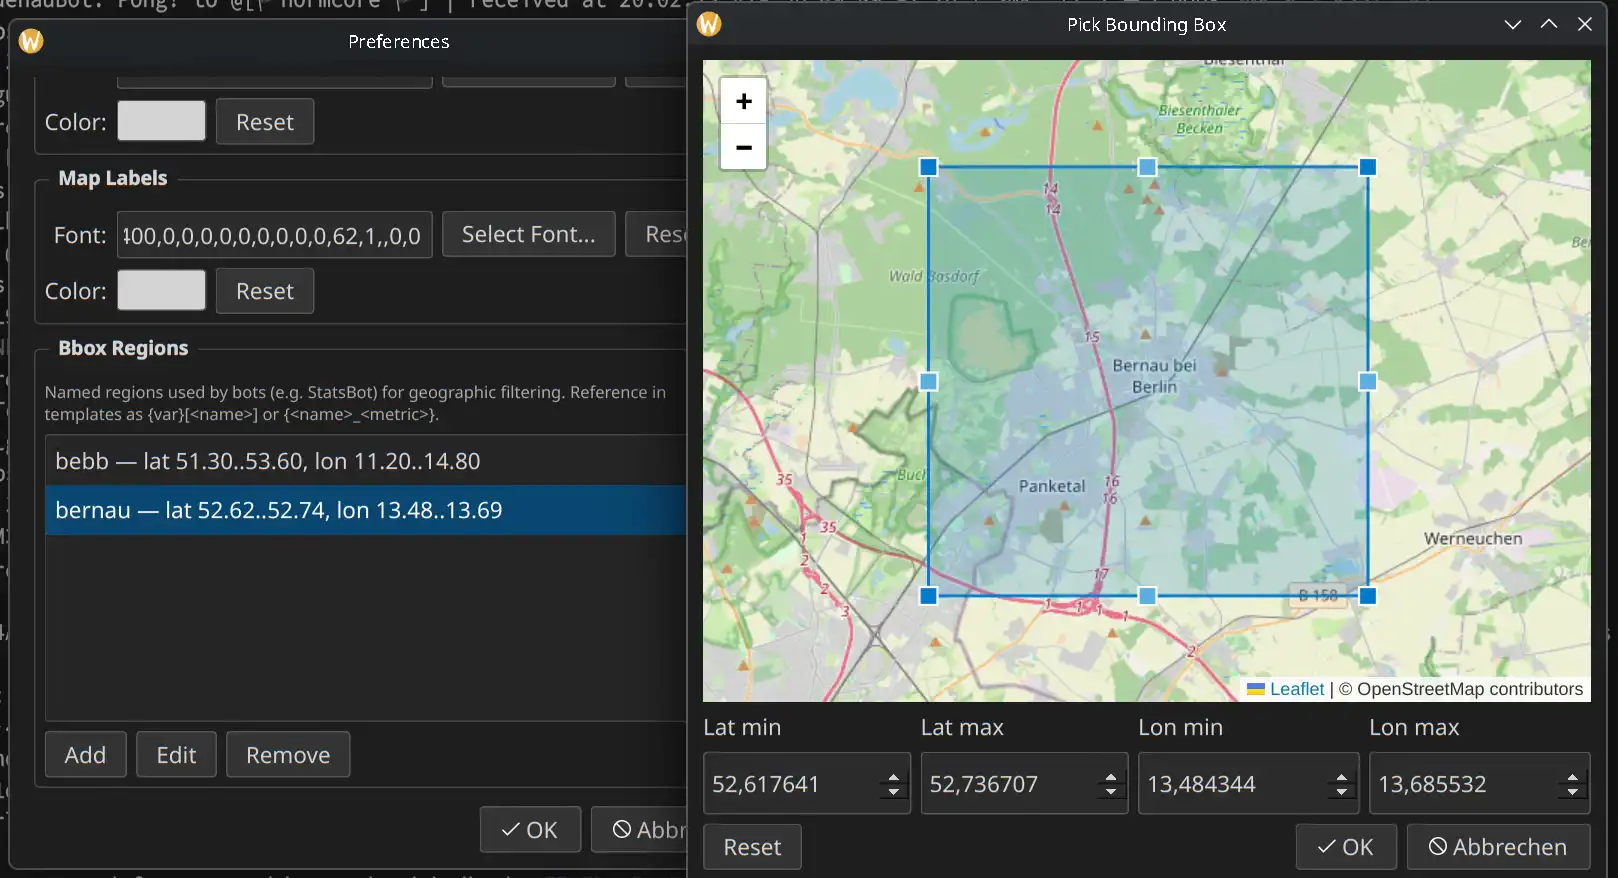Click the bottom-left bounding box corner handle
This screenshot has height=878, width=1618.
928,596
